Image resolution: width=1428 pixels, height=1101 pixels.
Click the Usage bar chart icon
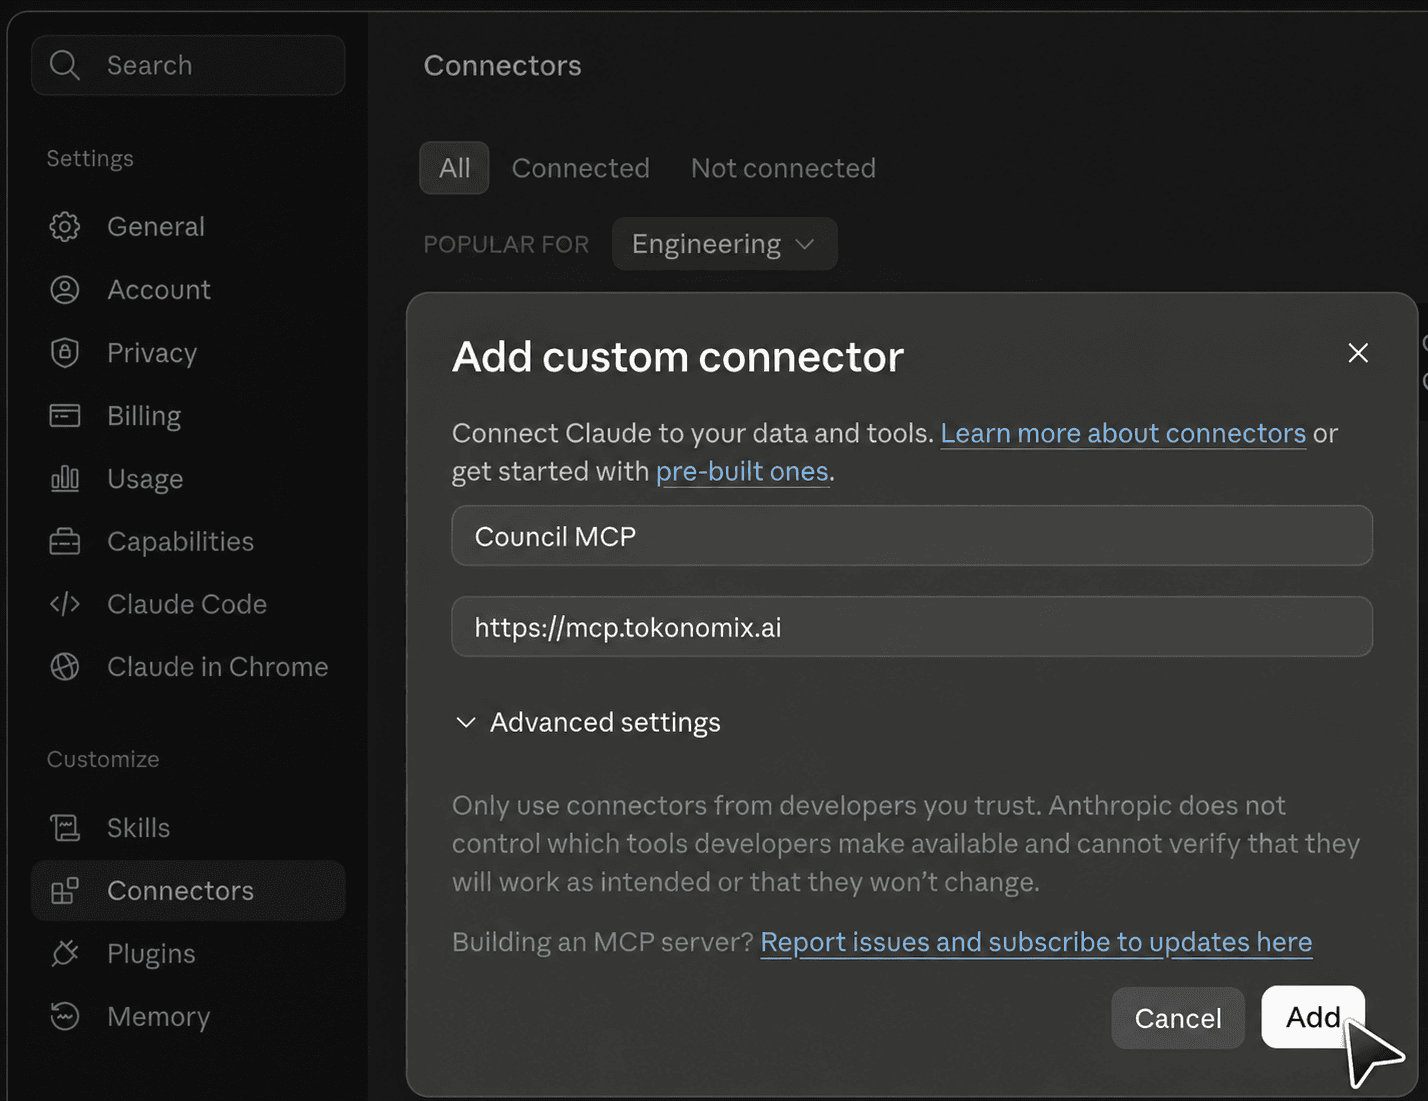65,479
